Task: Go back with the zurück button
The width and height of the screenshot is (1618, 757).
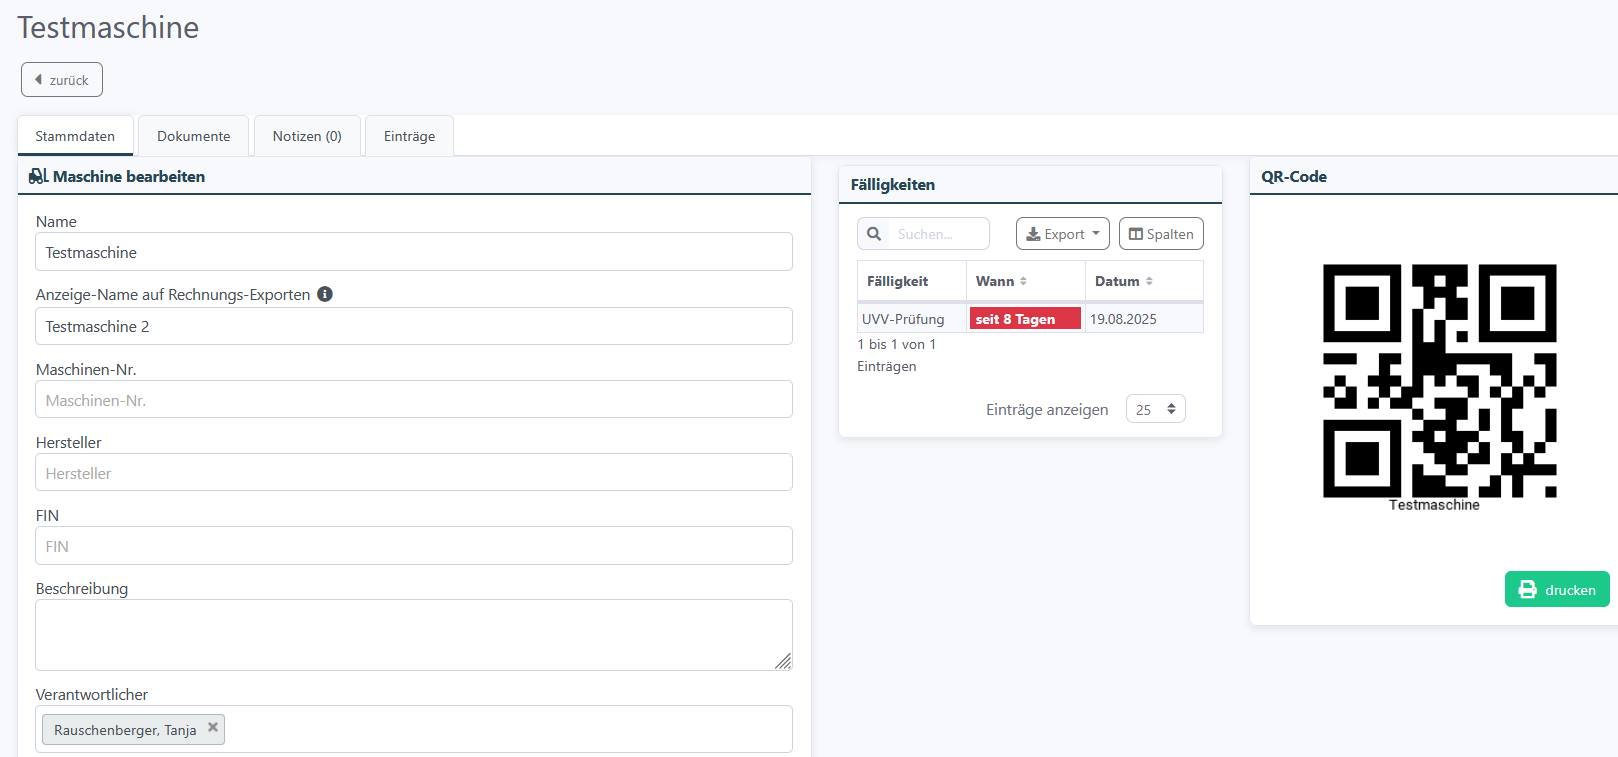Action: click(62, 80)
